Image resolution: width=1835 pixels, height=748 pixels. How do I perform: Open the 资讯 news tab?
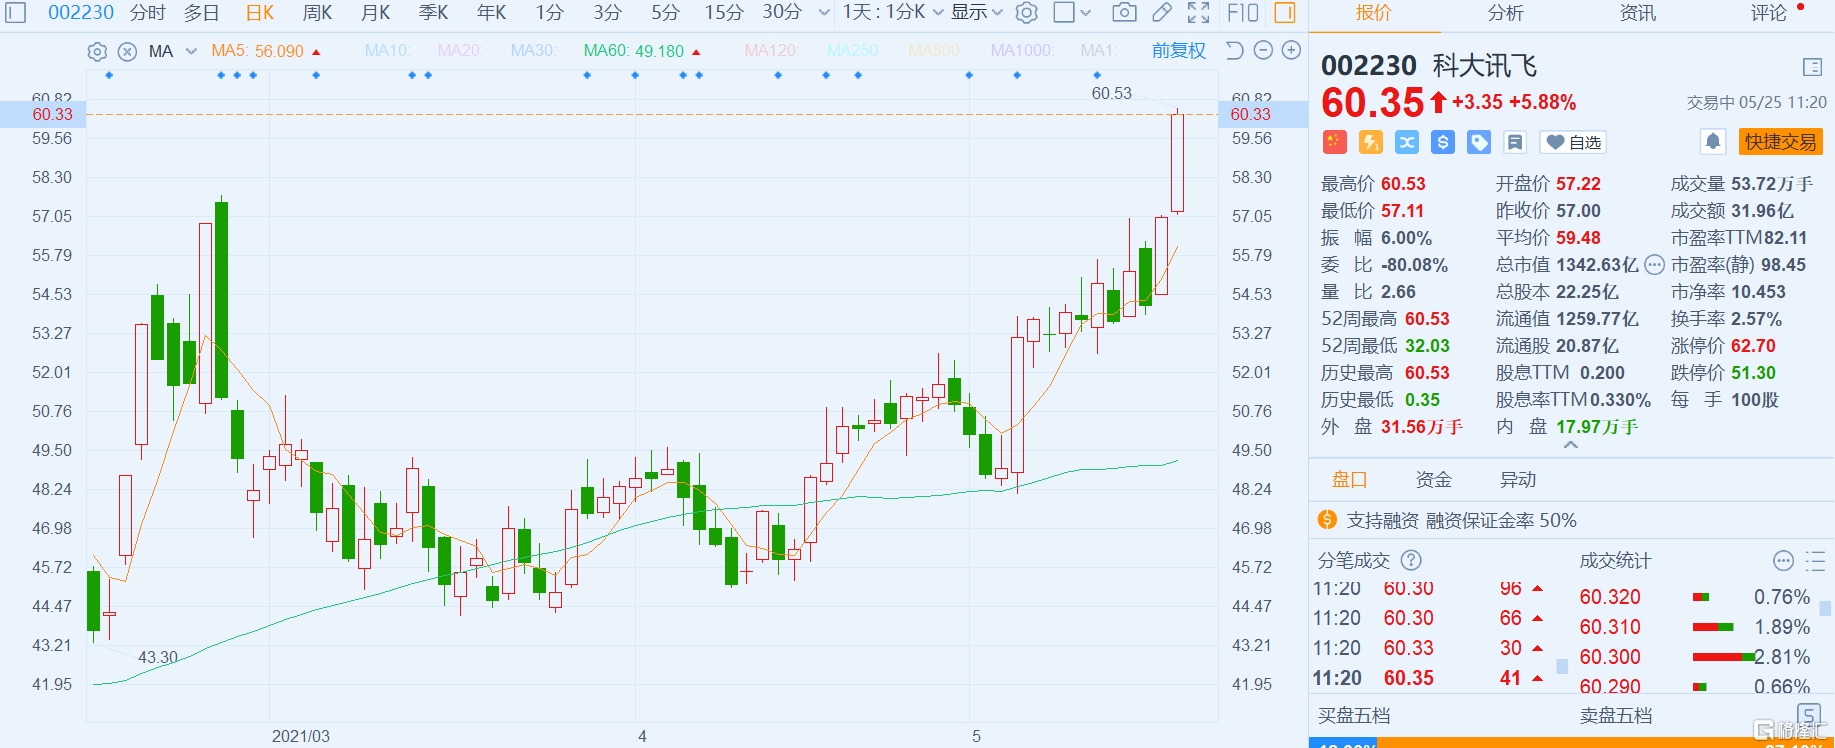(1637, 13)
